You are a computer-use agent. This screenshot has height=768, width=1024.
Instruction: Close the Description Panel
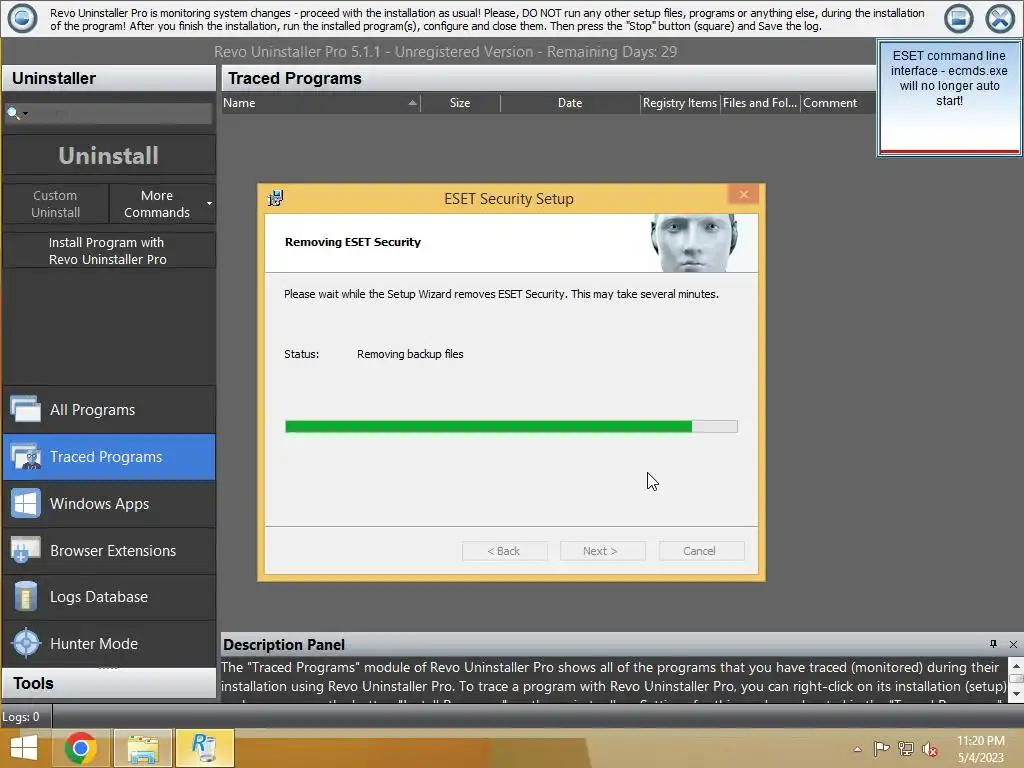[x=1014, y=644]
